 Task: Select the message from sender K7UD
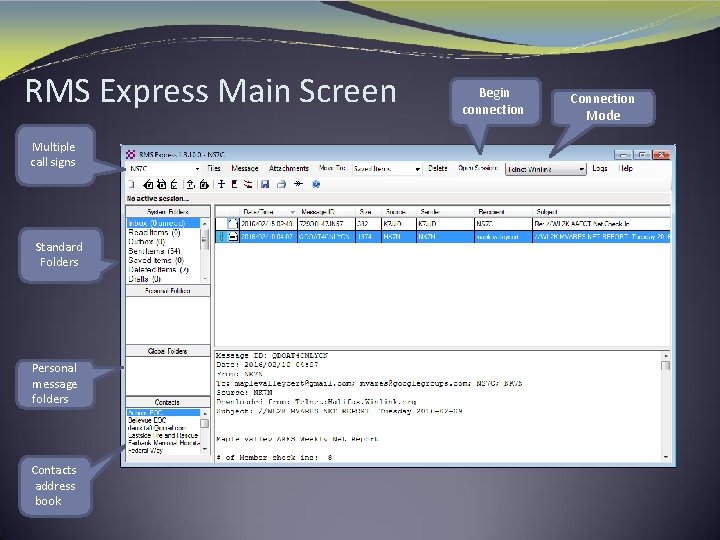click(x=443, y=224)
